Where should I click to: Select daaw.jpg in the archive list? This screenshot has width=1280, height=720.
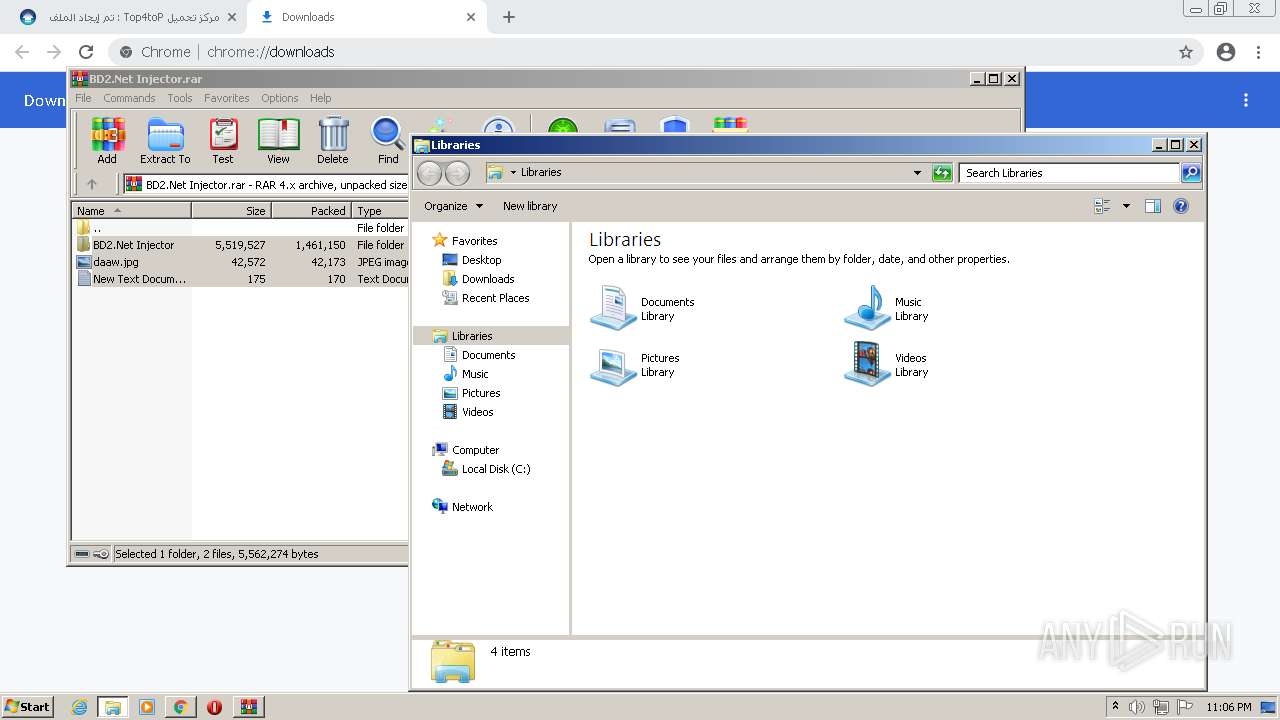coord(240,262)
